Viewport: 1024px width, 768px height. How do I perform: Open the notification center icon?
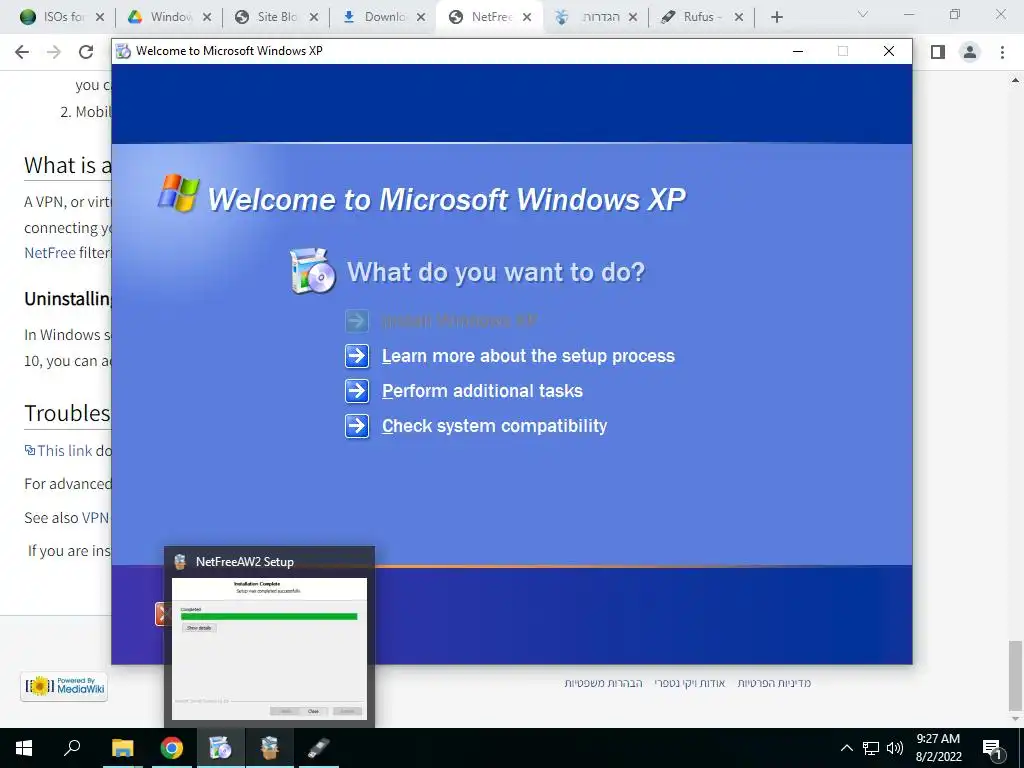pos(992,748)
